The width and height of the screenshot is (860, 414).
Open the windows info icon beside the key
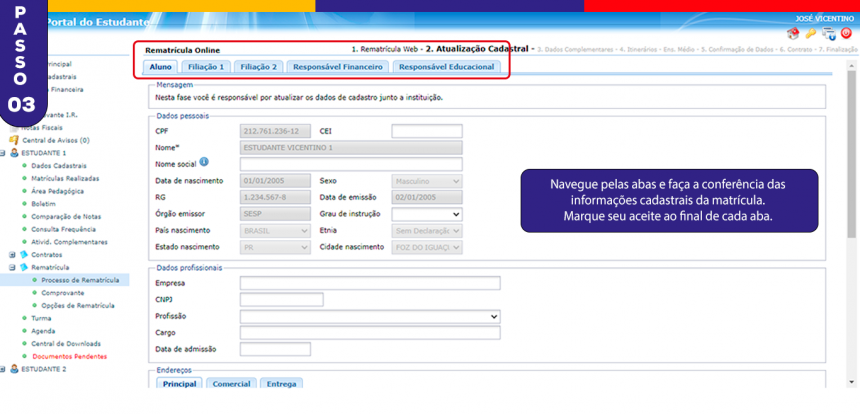[829, 35]
